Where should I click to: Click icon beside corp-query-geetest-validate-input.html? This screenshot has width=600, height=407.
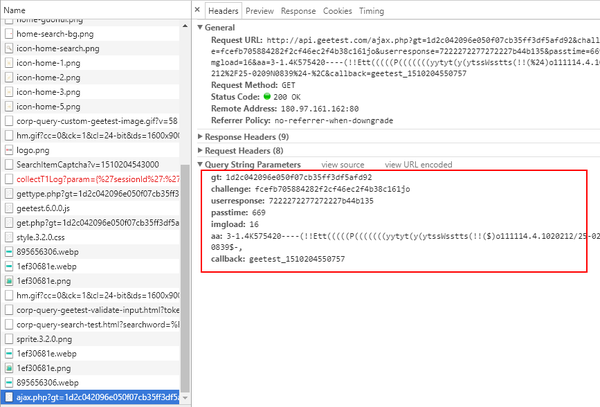(x=9, y=310)
